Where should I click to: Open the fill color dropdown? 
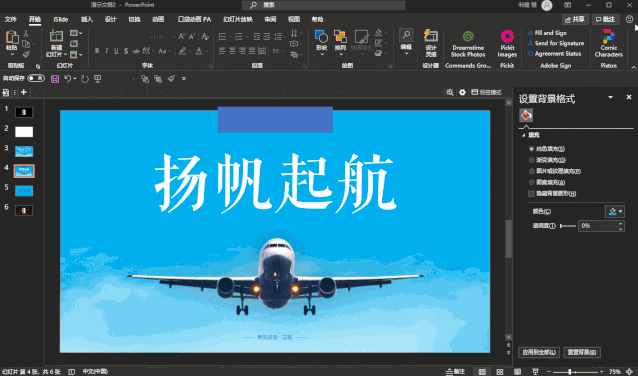coord(615,211)
